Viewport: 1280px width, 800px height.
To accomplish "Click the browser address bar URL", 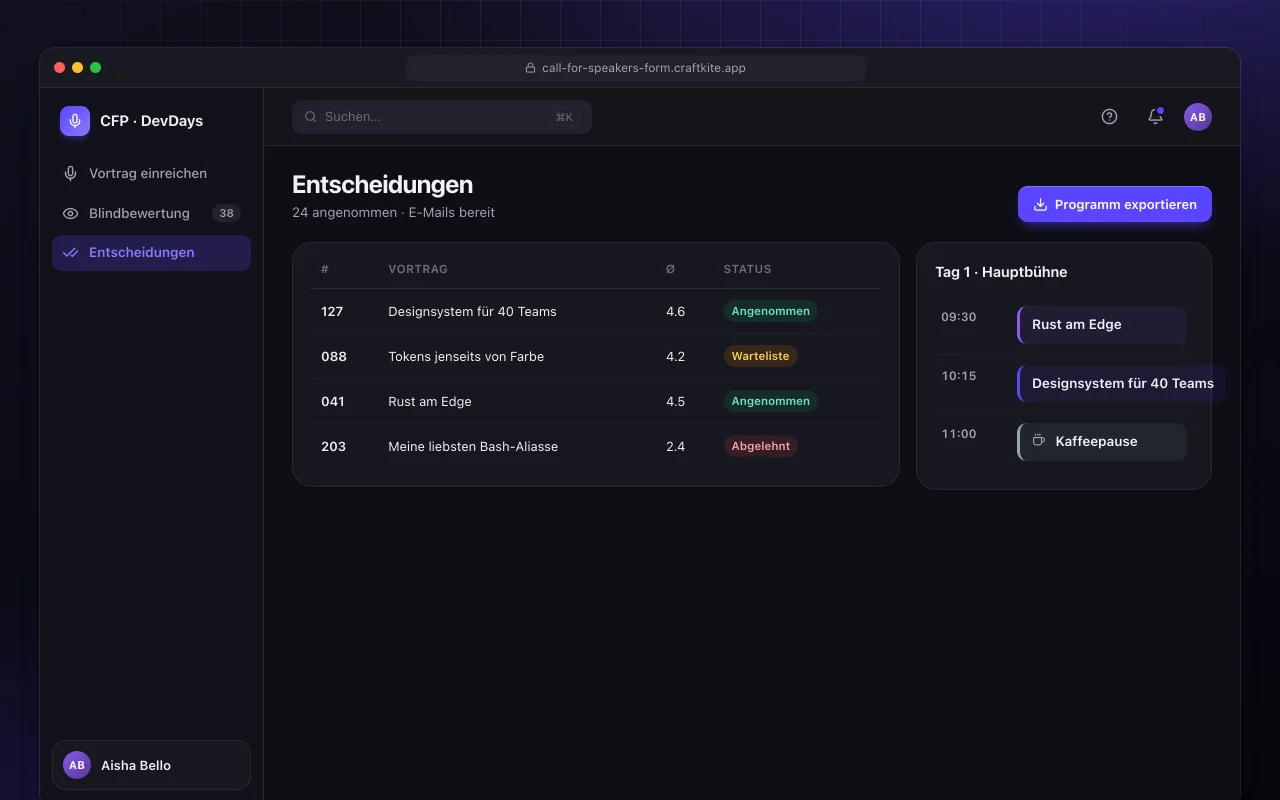I will click(636, 68).
